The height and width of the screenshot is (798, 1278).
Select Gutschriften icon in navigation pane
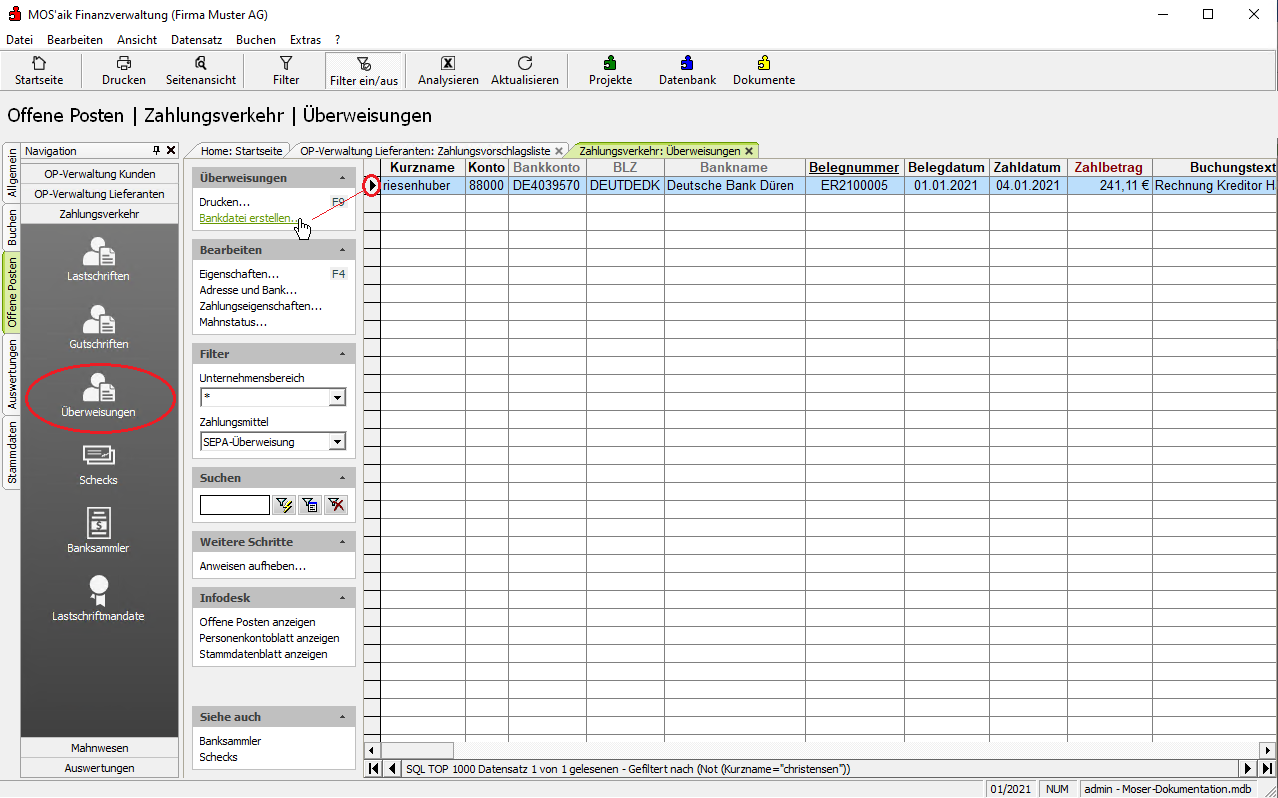click(x=98, y=327)
